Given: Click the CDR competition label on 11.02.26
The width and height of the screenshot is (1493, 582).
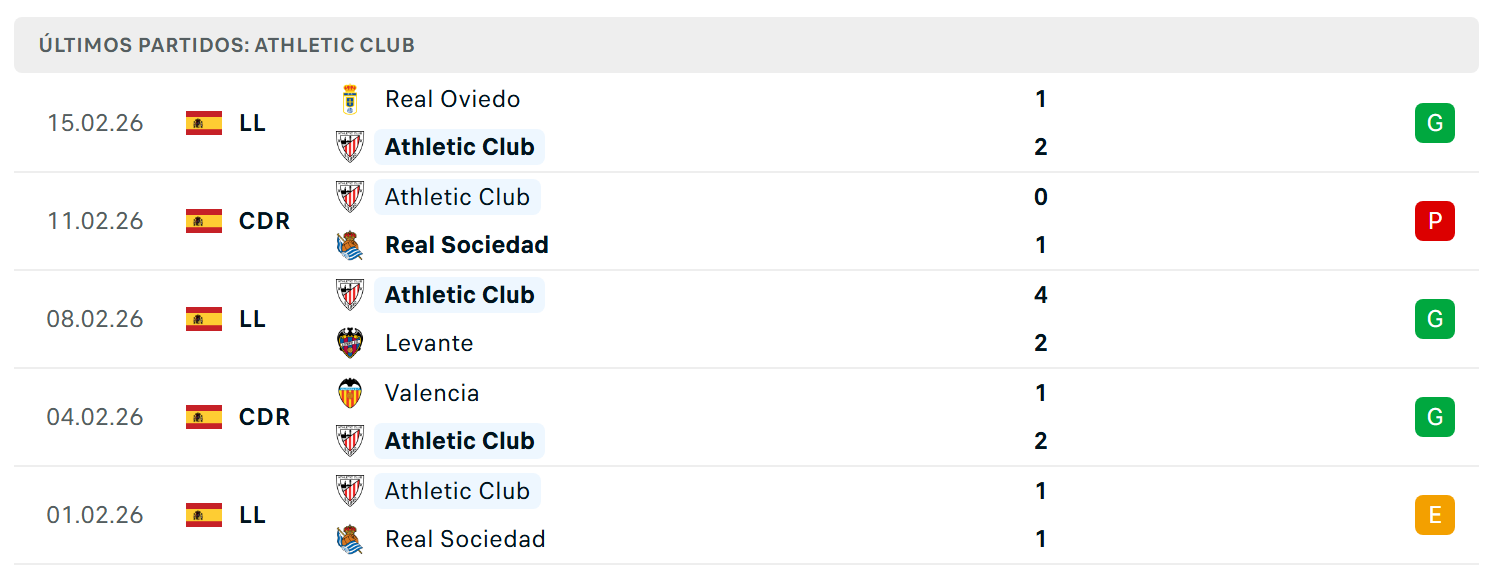Looking at the screenshot, I should click(265, 221).
